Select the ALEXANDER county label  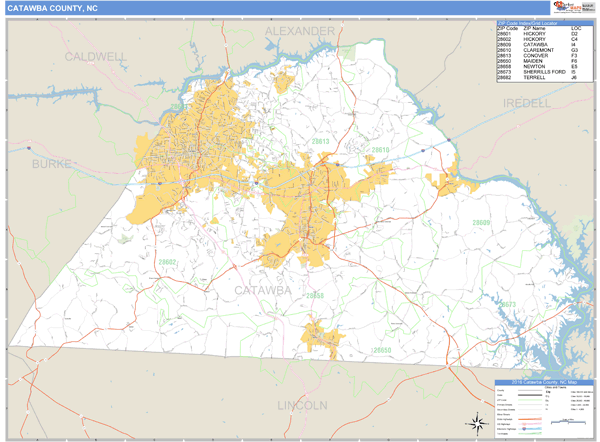tap(300, 32)
